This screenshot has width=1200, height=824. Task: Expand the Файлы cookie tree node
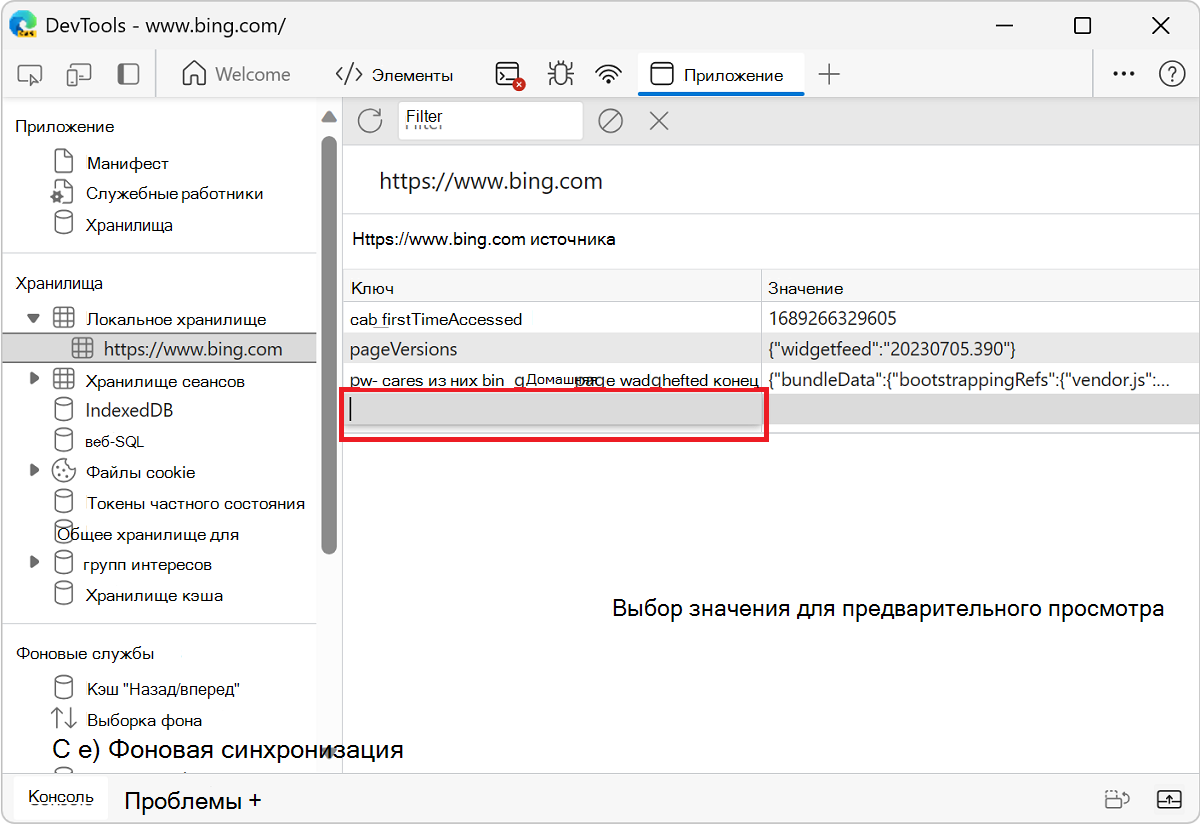coord(34,470)
